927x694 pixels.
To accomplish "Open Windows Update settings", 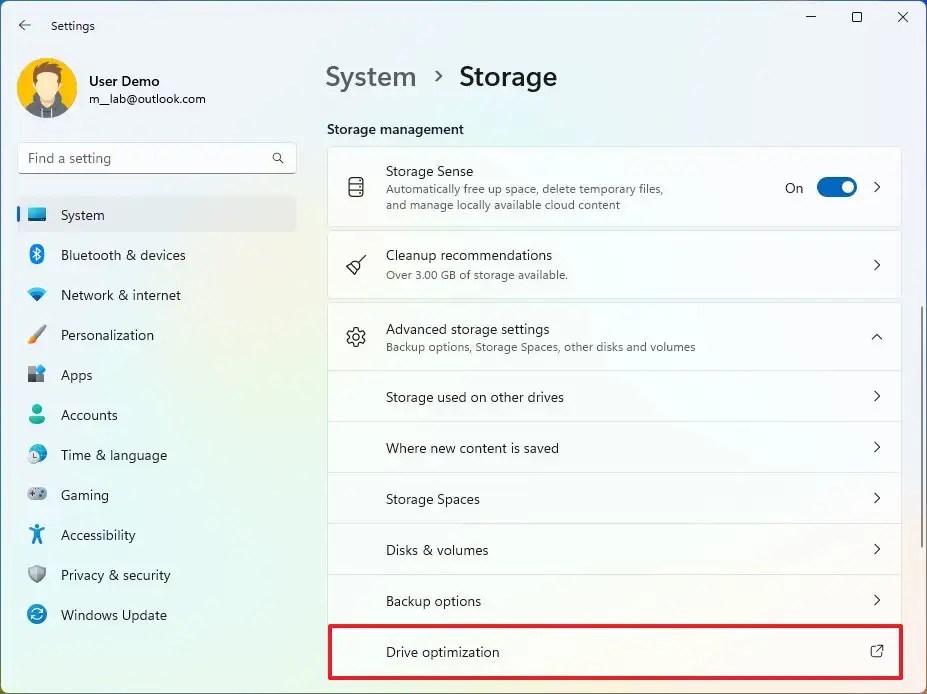I will tap(113, 615).
